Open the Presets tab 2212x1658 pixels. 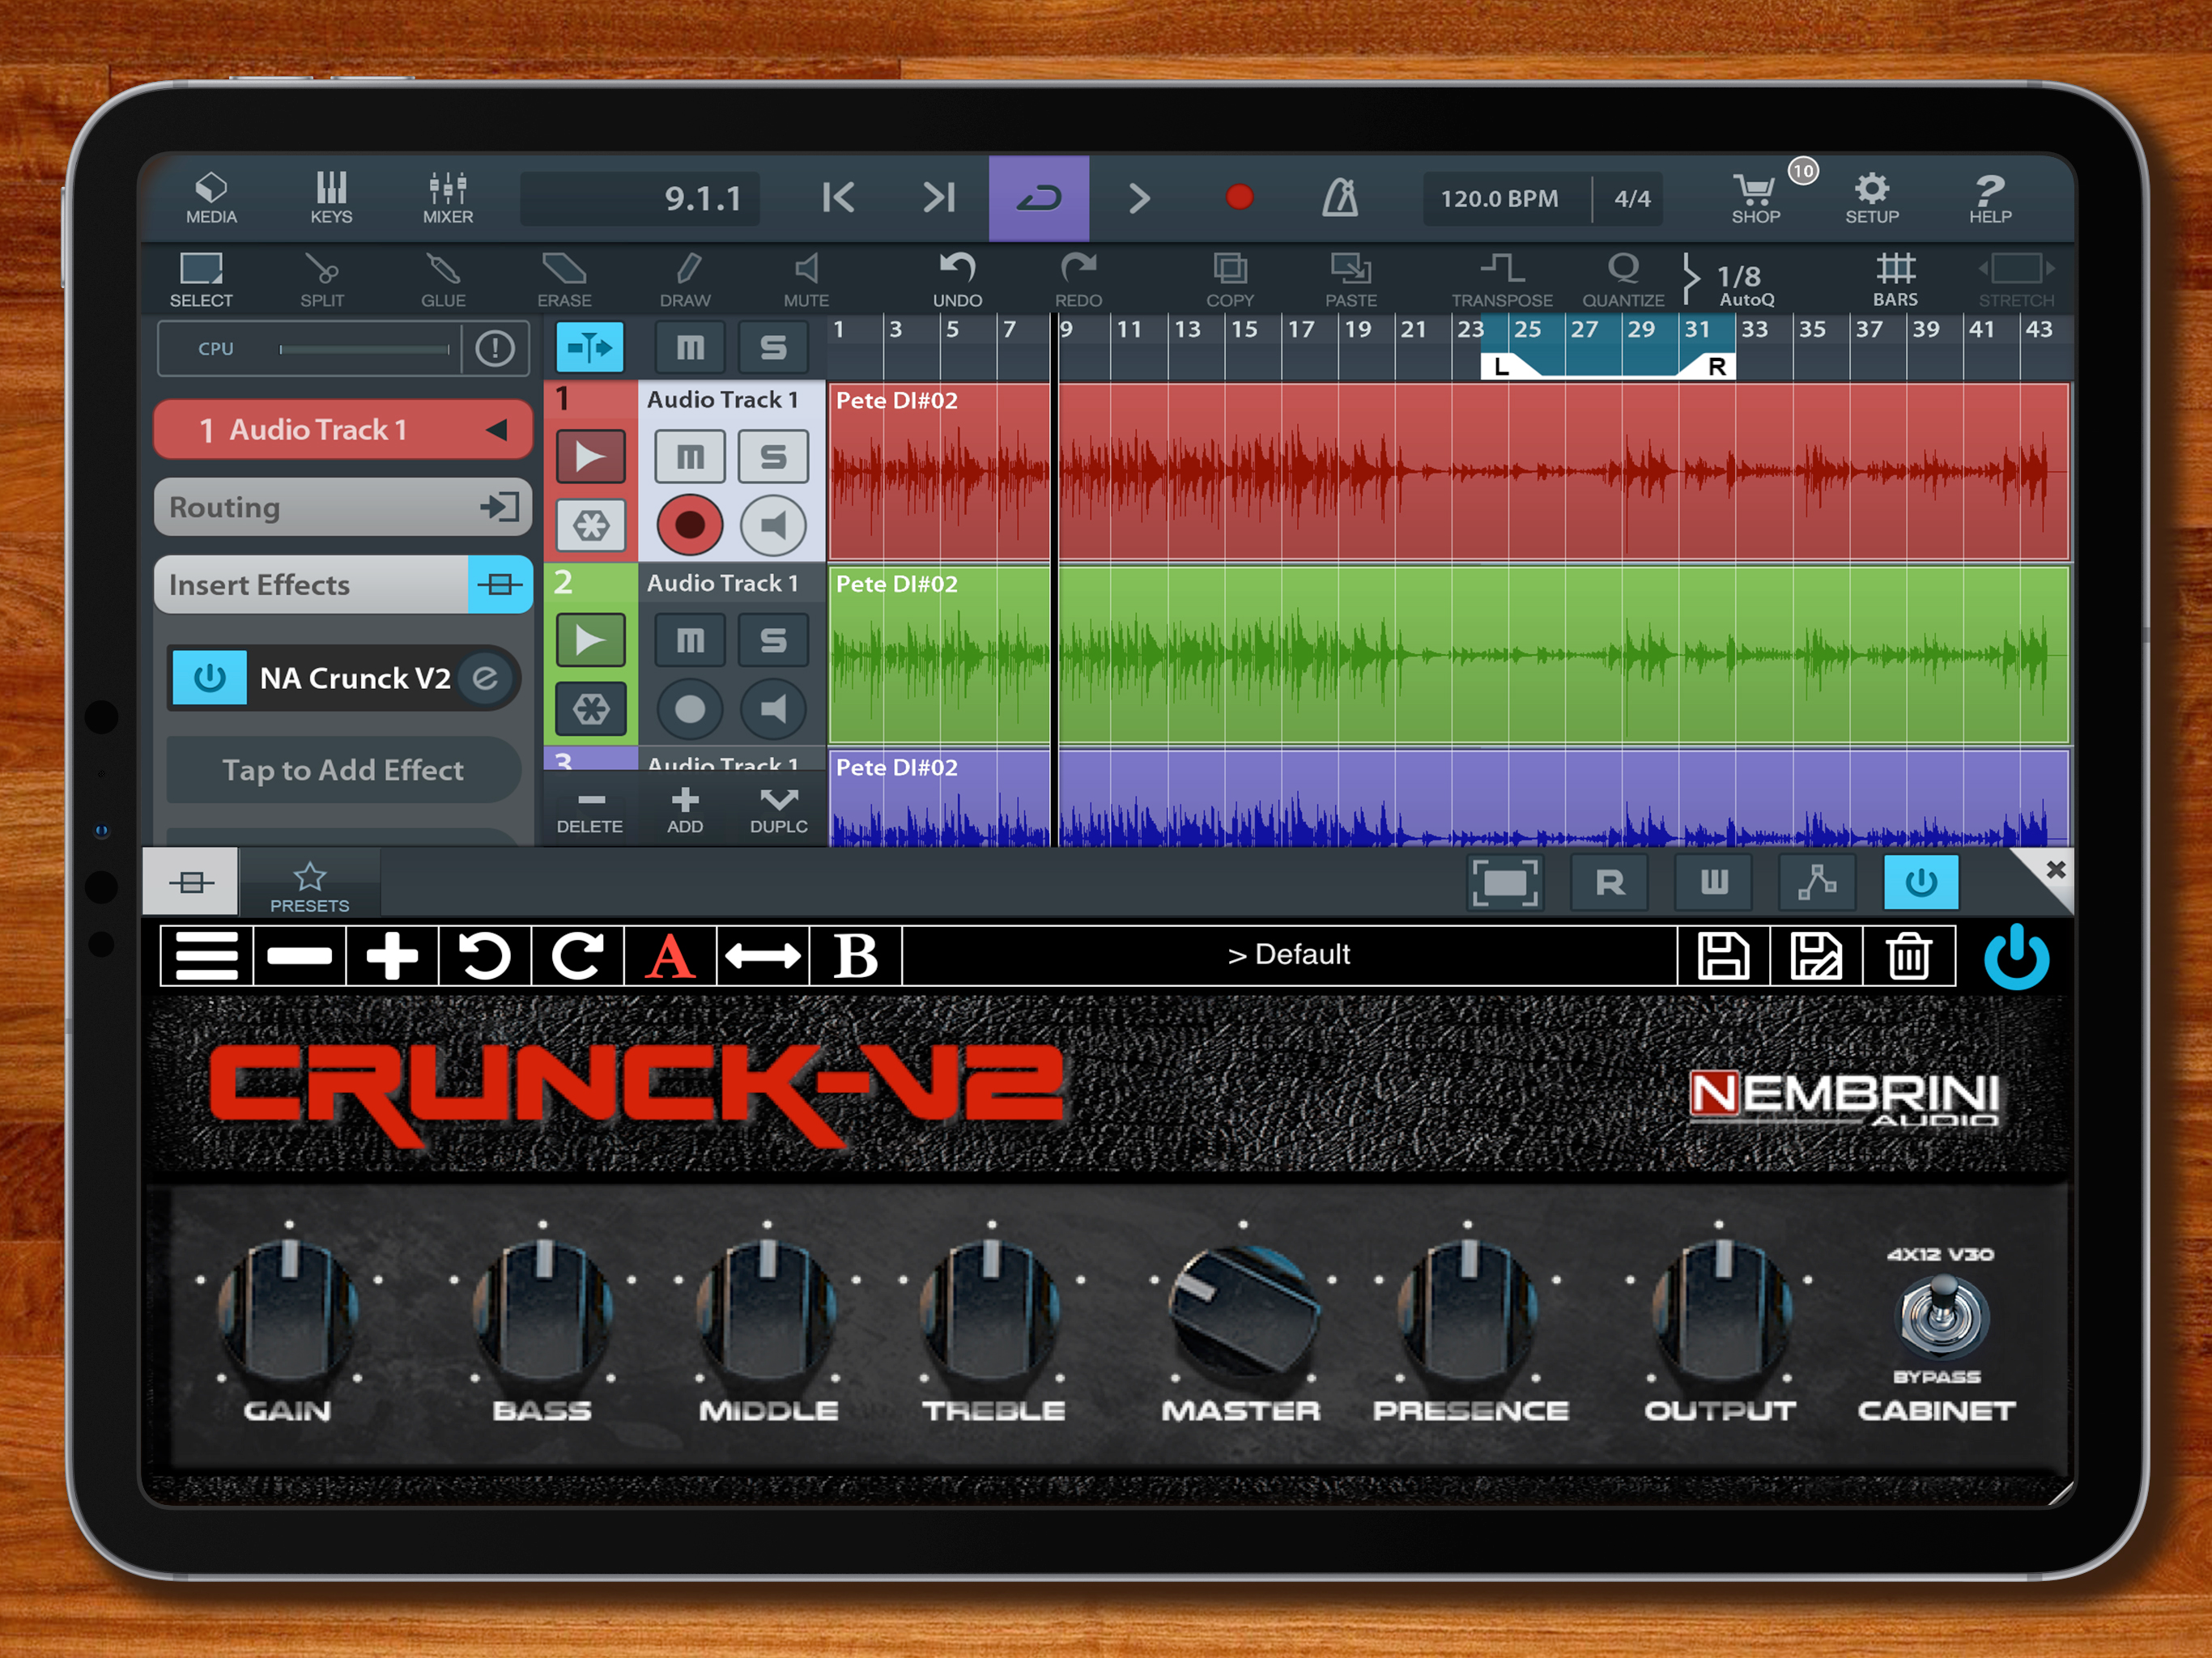310,884
